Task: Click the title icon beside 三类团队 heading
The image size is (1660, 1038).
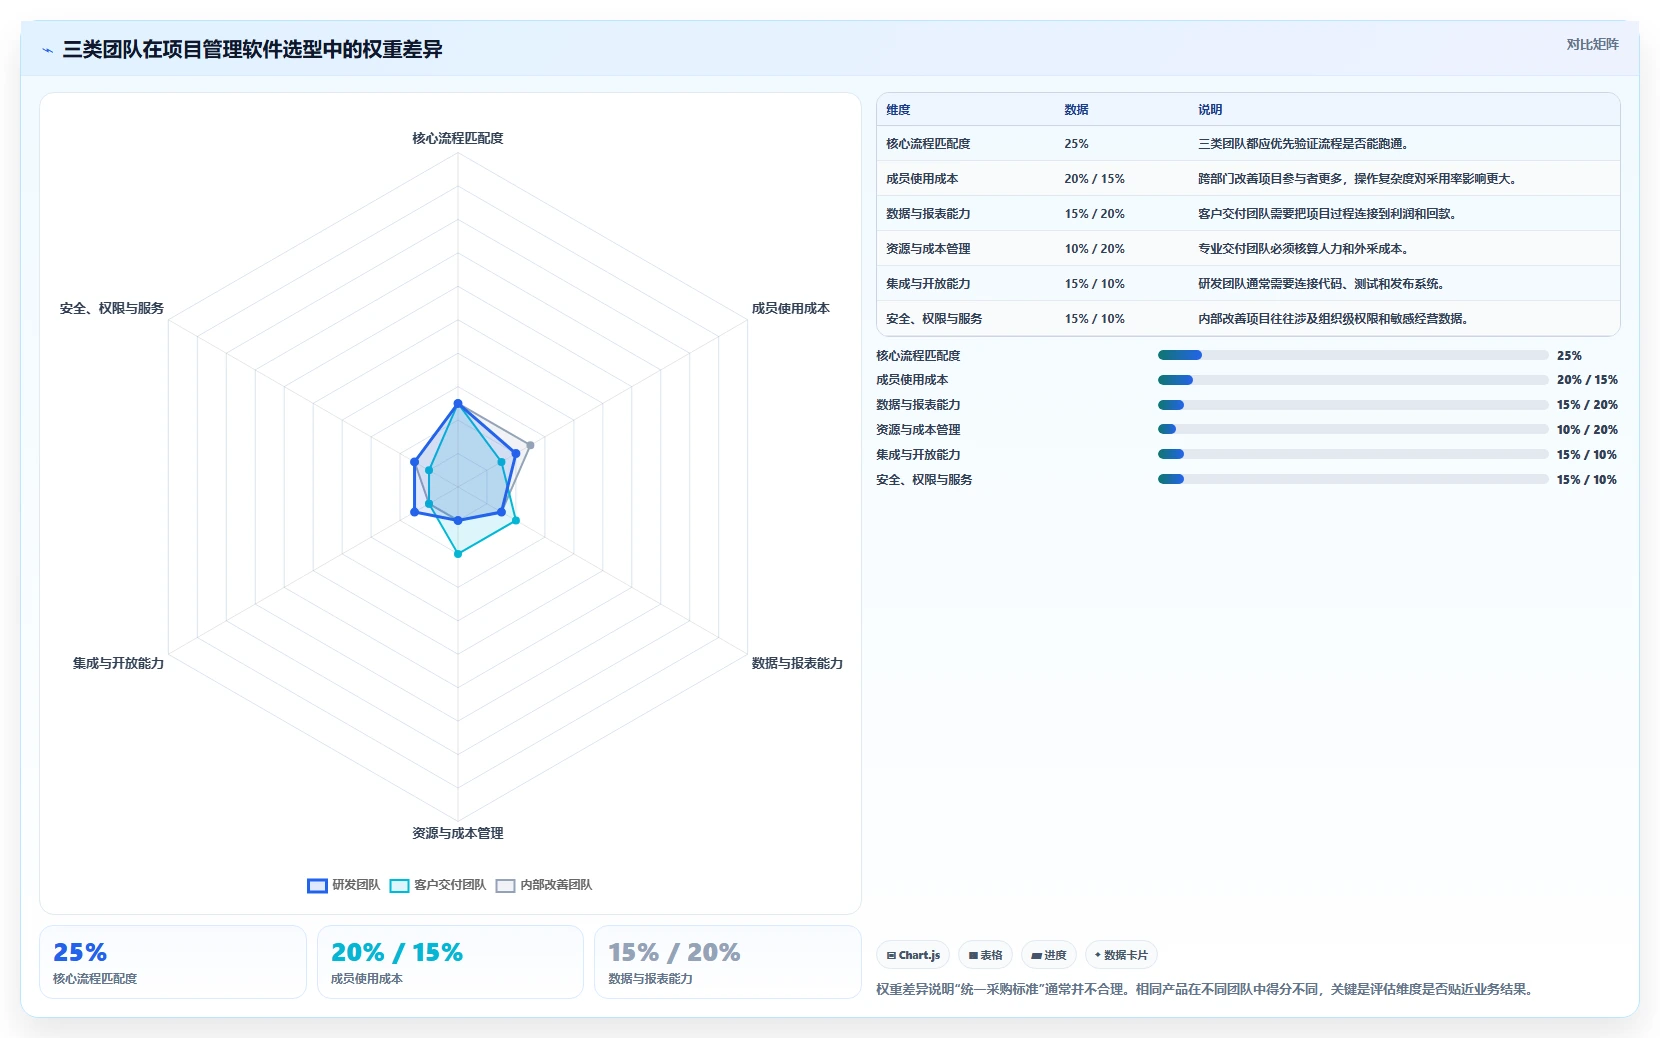Action: click(x=47, y=50)
